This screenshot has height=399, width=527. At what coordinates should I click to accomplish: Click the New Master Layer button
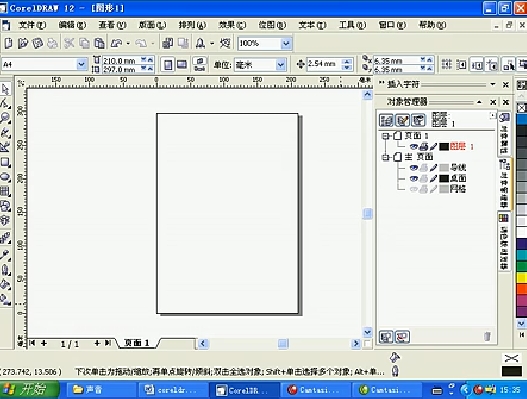pyautogui.click(x=402, y=336)
